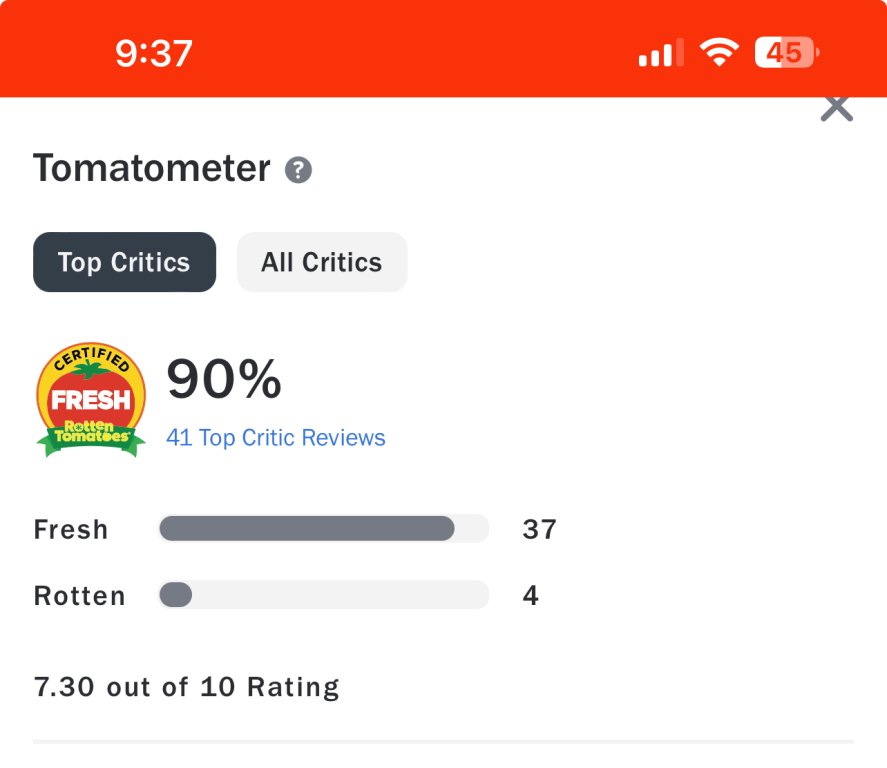The width and height of the screenshot is (887, 768).
Task: Click the Fresh count of 37
Action: (x=539, y=529)
